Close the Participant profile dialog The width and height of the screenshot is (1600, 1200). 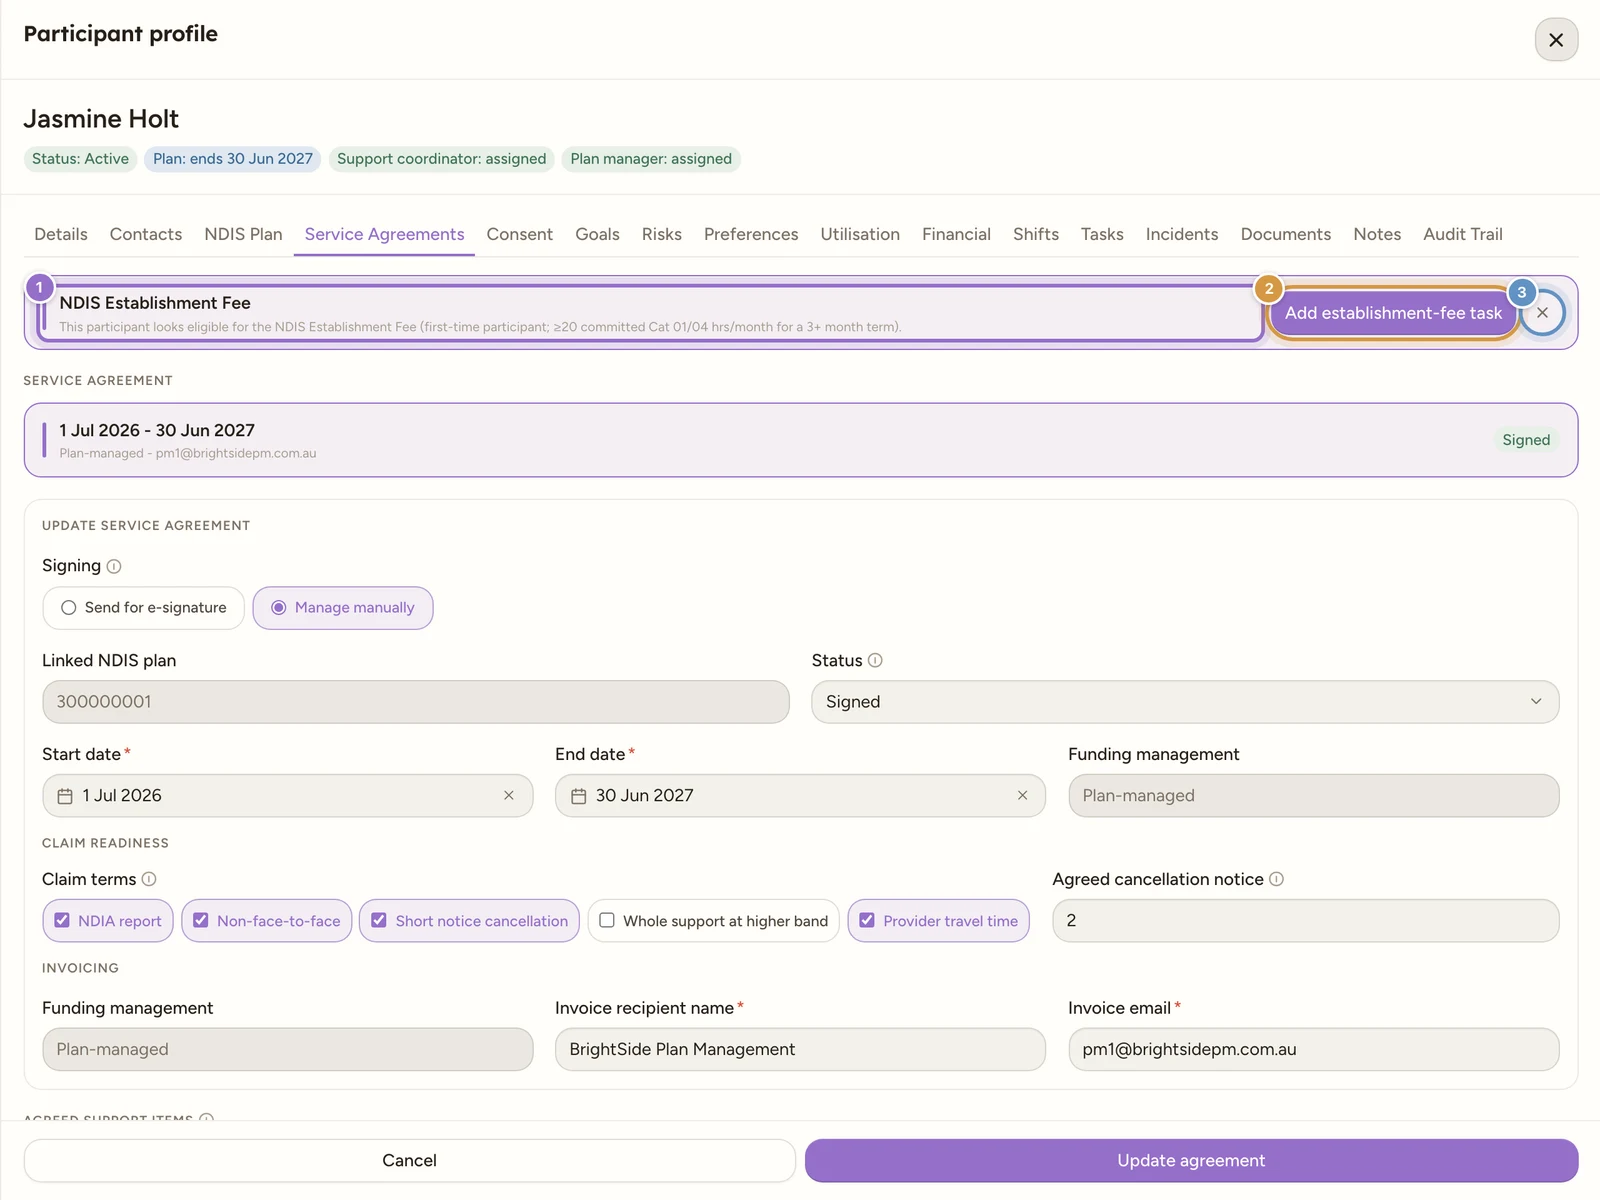coord(1556,40)
